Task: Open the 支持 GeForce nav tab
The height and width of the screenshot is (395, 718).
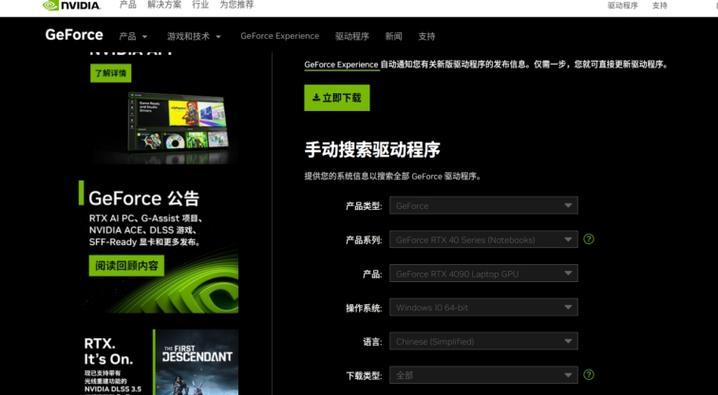Action: [426, 36]
